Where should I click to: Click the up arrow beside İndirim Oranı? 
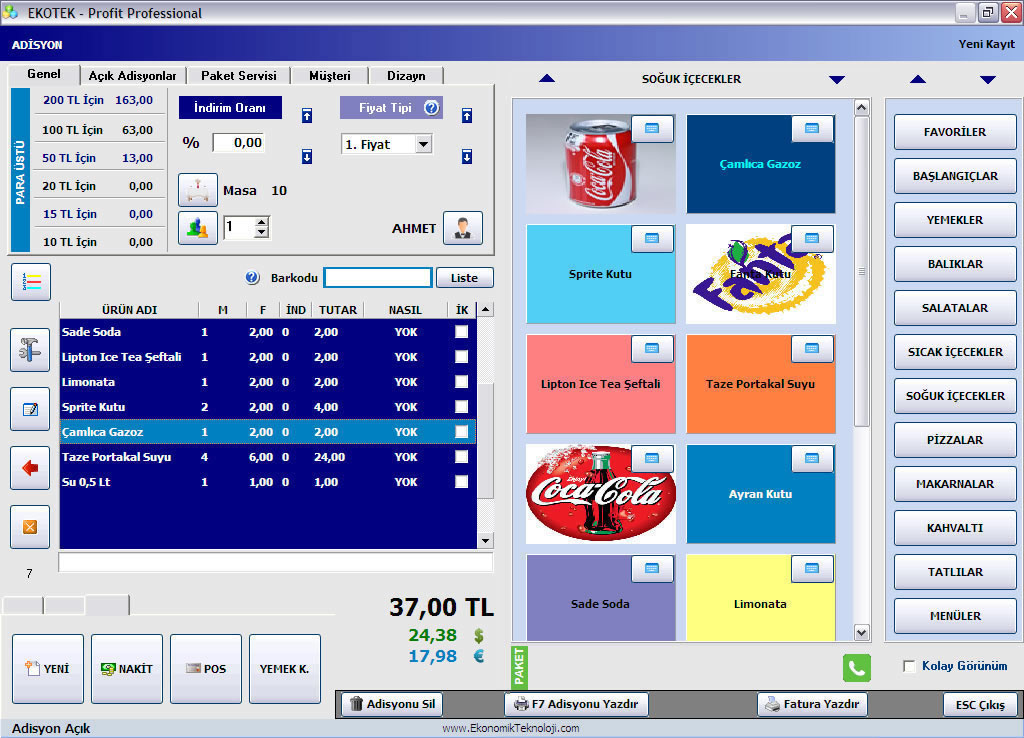[x=307, y=116]
